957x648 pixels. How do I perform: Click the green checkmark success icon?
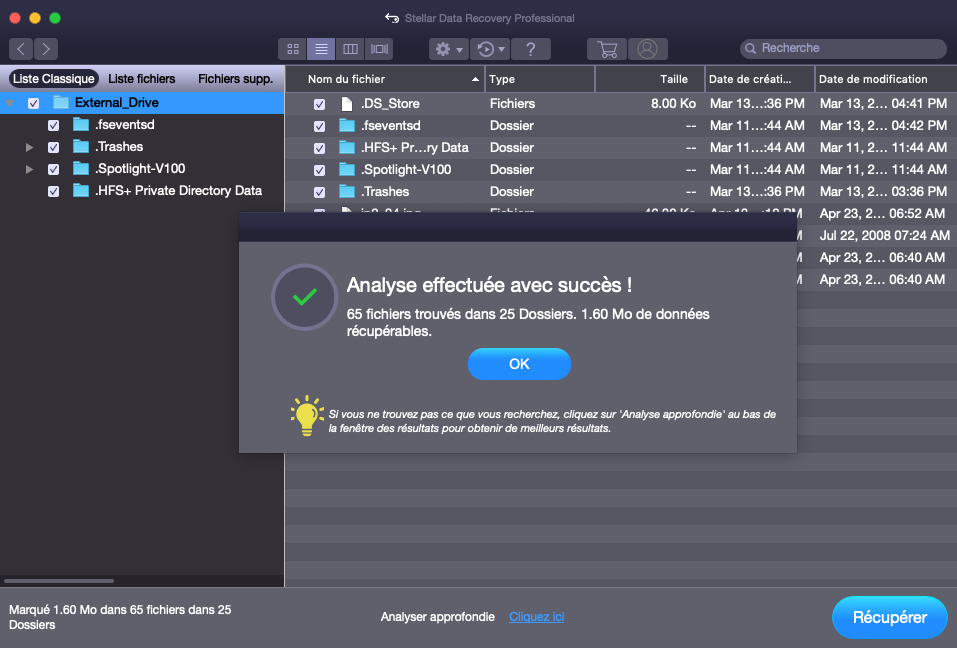point(305,297)
